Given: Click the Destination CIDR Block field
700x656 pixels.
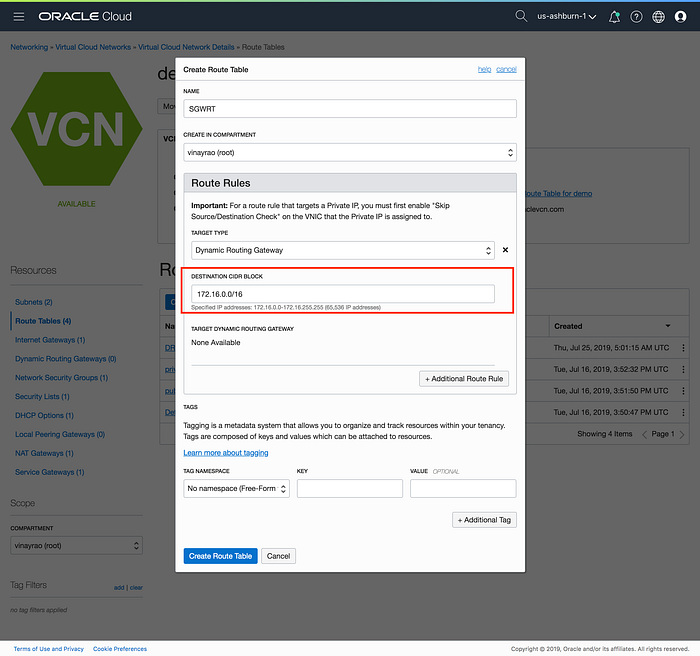Looking at the screenshot, I should click(x=343, y=294).
